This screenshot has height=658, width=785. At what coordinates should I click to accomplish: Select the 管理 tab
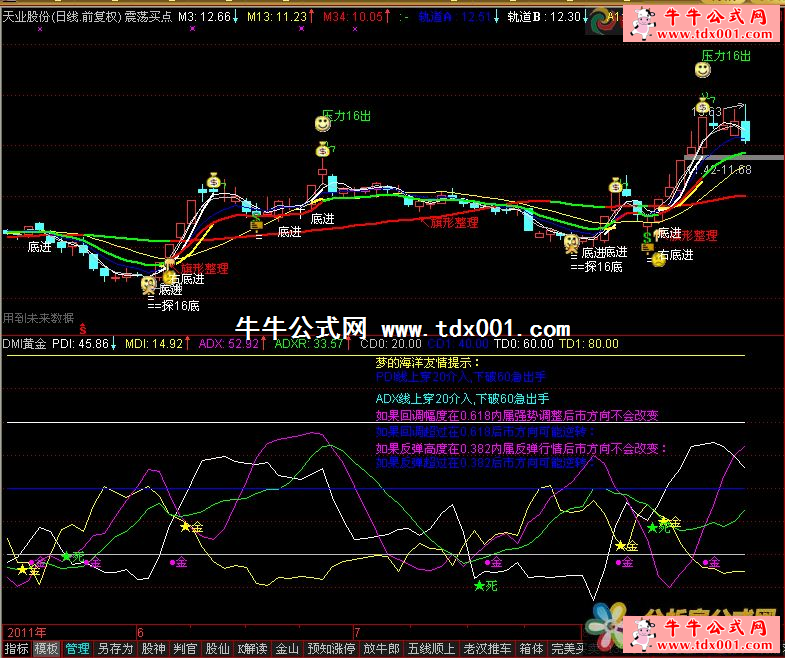[x=77, y=648]
